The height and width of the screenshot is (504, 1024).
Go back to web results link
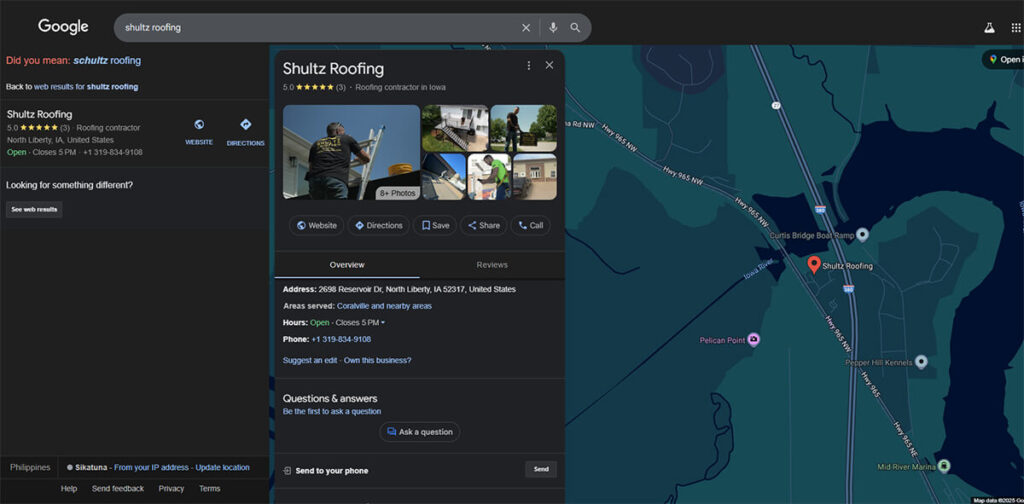click(x=86, y=86)
